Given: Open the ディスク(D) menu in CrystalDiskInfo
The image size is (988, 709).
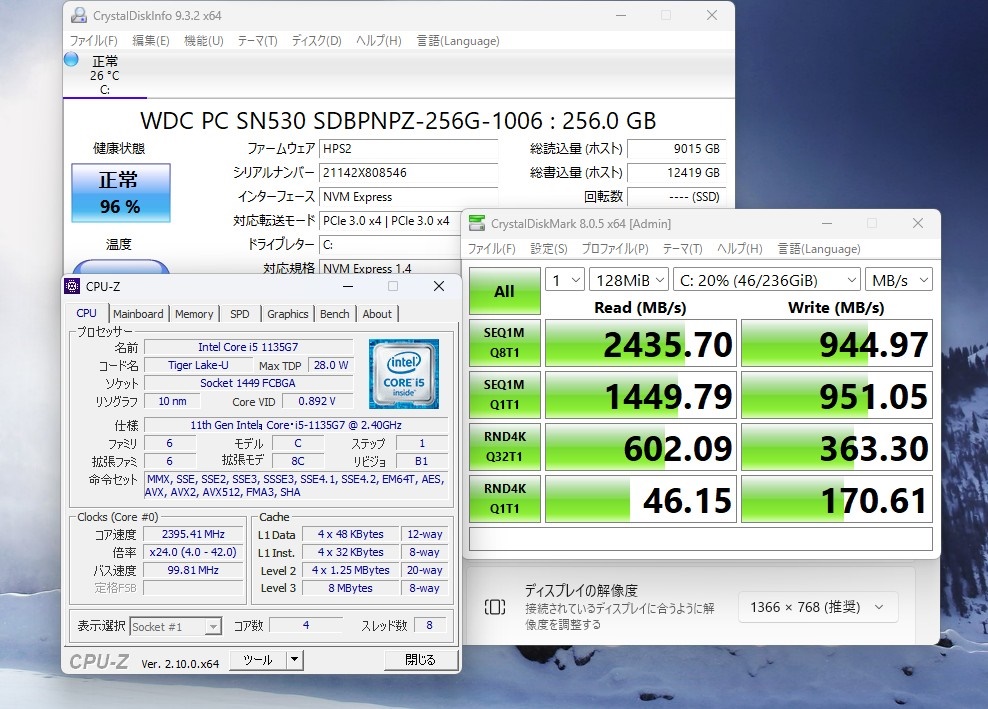Looking at the screenshot, I should click(x=316, y=41).
